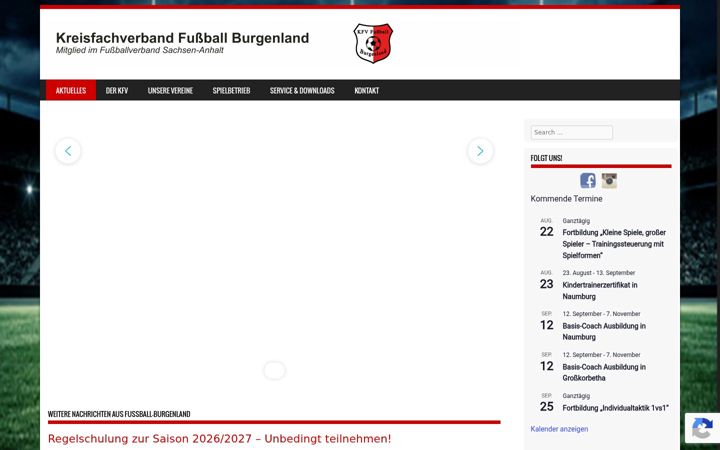Open Basis-Coach Ausbildung in Naumburg event
Image resolution: width=720 pixels, height=450 pixels.
(x=604, y=332)
